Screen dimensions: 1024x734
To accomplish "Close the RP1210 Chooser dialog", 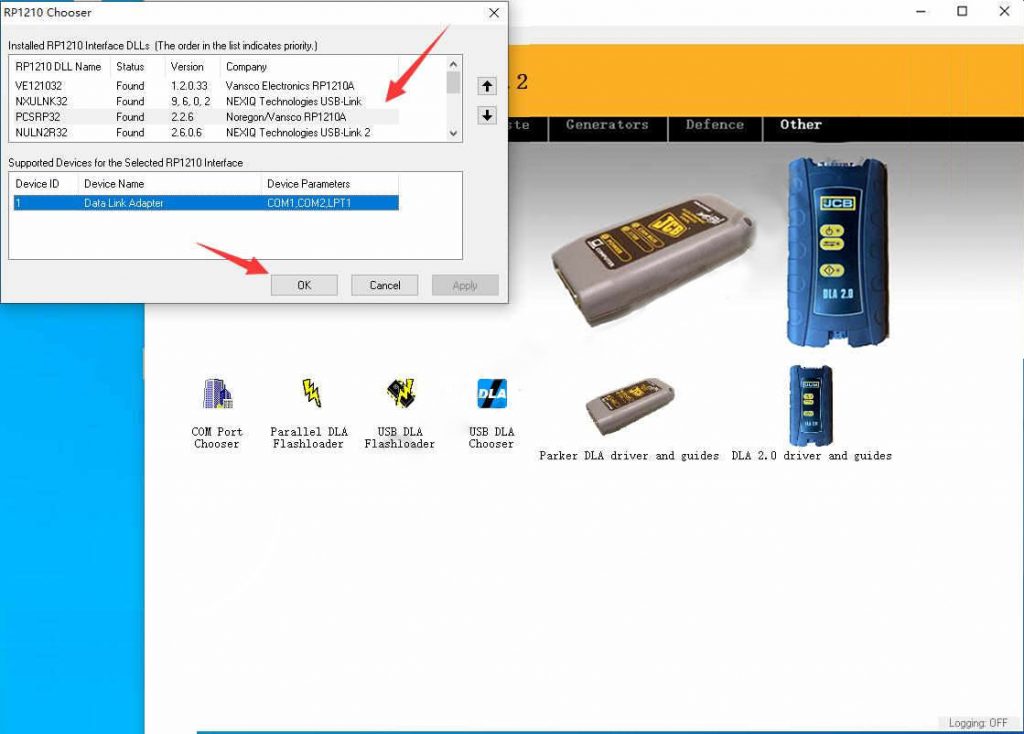I will [494, 12].
